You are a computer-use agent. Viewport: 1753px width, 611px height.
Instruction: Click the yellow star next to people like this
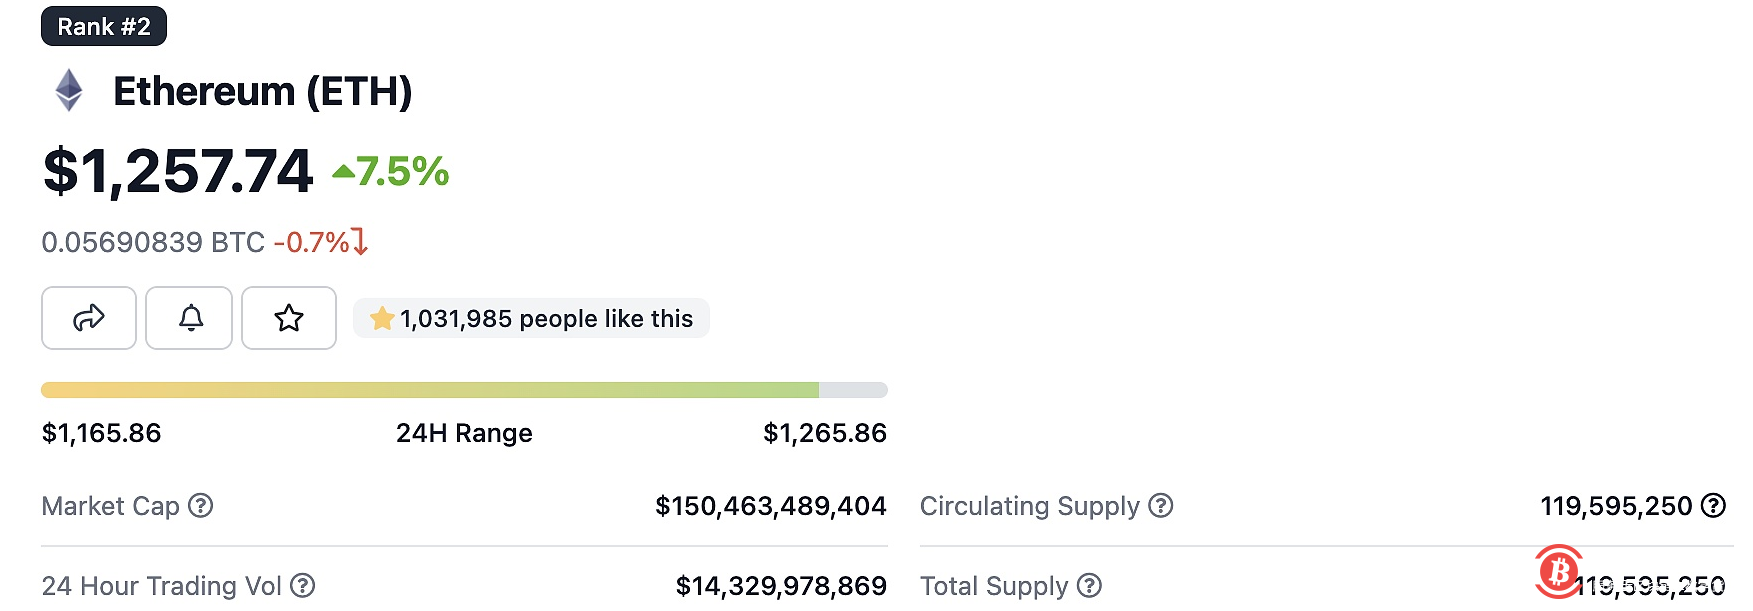pos(381,318)
